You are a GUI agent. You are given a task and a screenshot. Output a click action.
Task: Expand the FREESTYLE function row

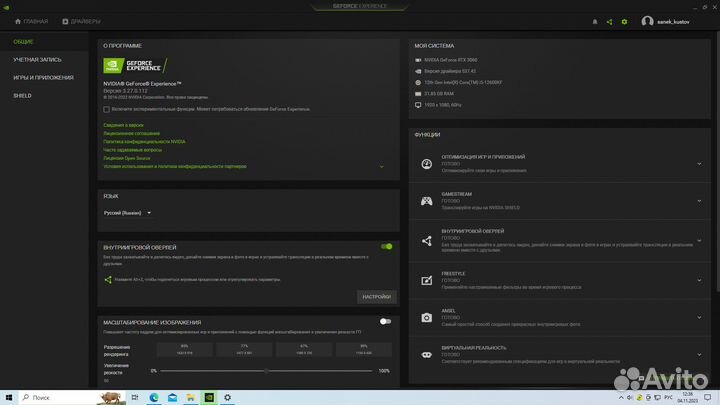(x=699, y=280)
